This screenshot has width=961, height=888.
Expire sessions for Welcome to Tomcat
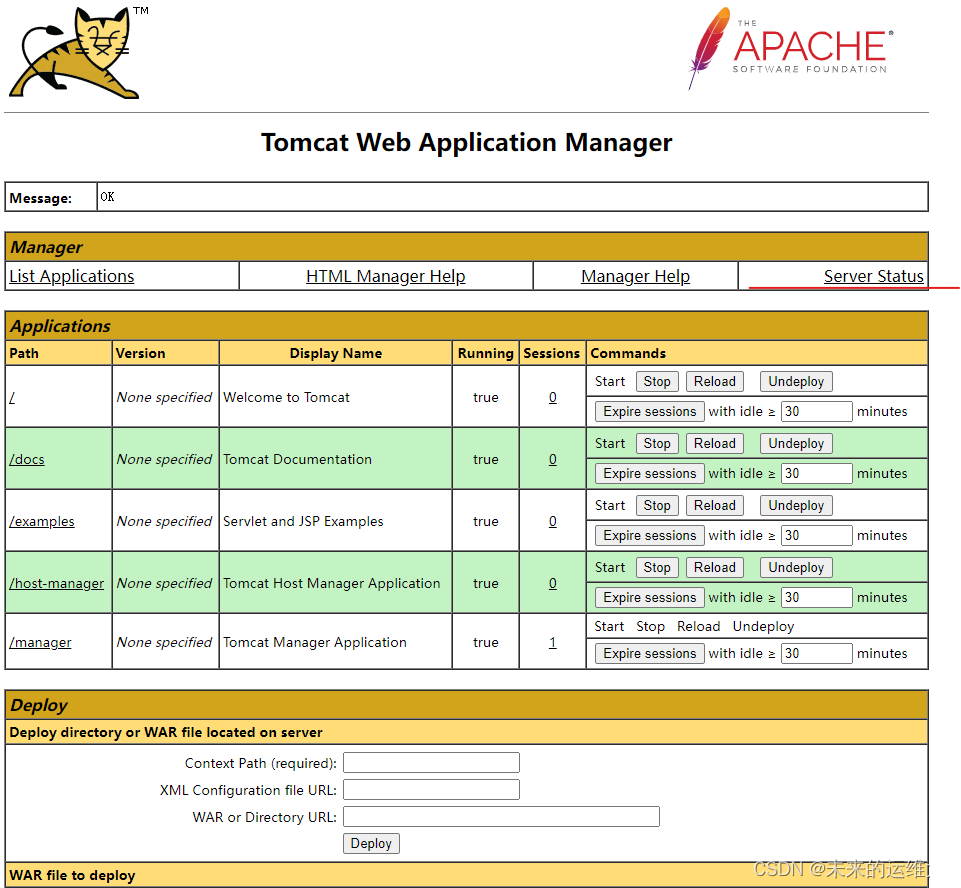(x=650, y=412)
